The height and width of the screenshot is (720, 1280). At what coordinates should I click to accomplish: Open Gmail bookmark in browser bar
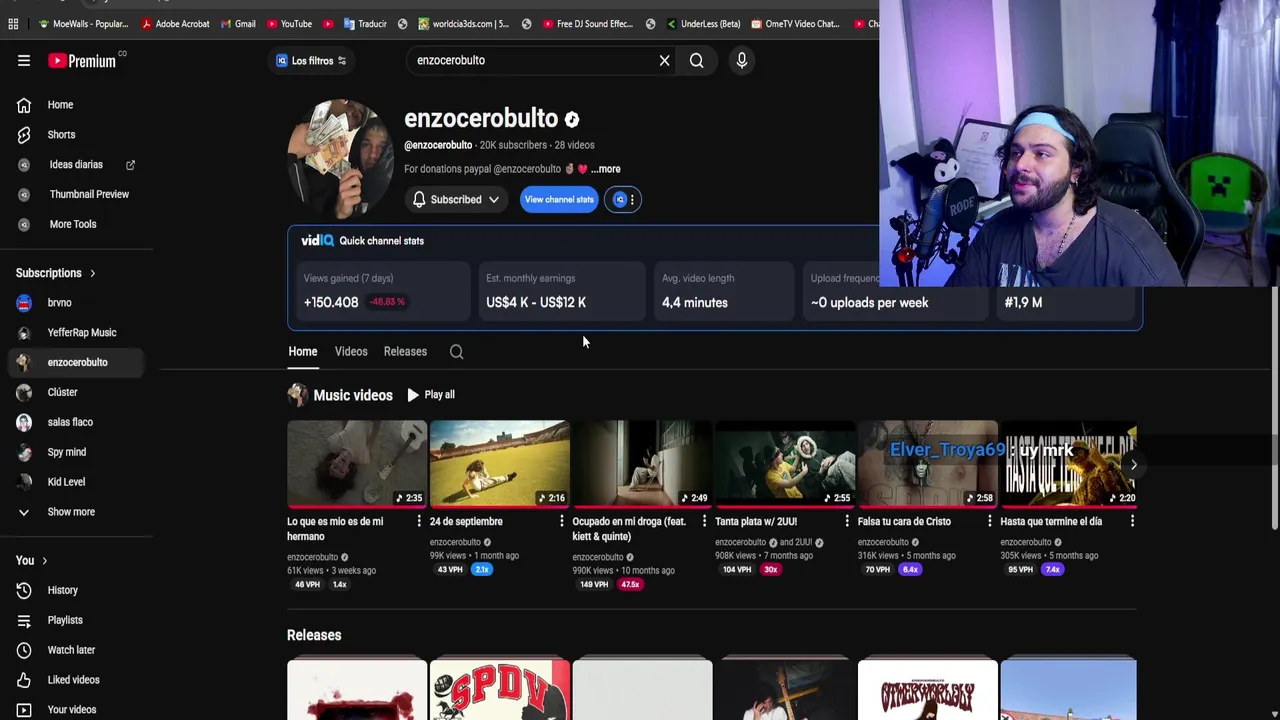pos(238,24)
